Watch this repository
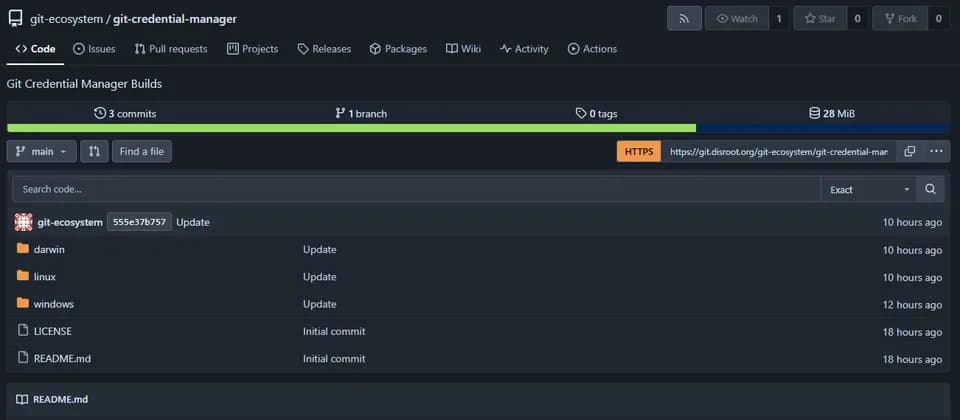The height and width of the screenshot is (420, 960). 737,18
